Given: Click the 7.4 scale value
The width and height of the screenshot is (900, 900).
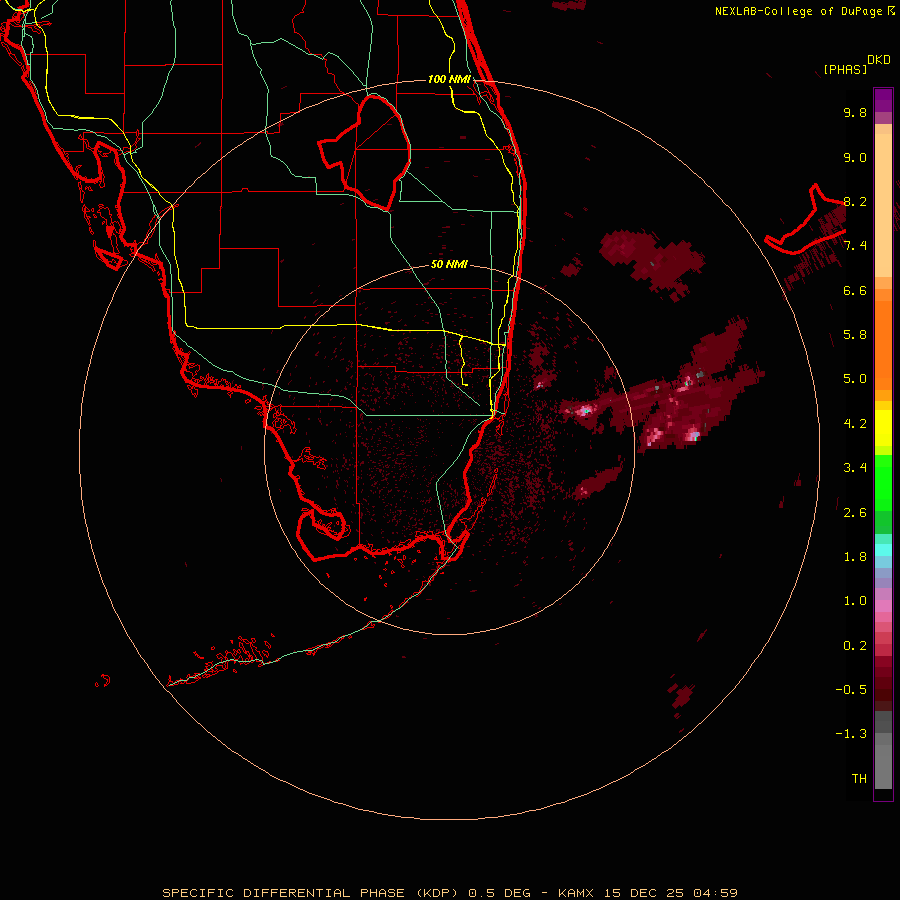Looking at the screenshot, I should (855, 246).
